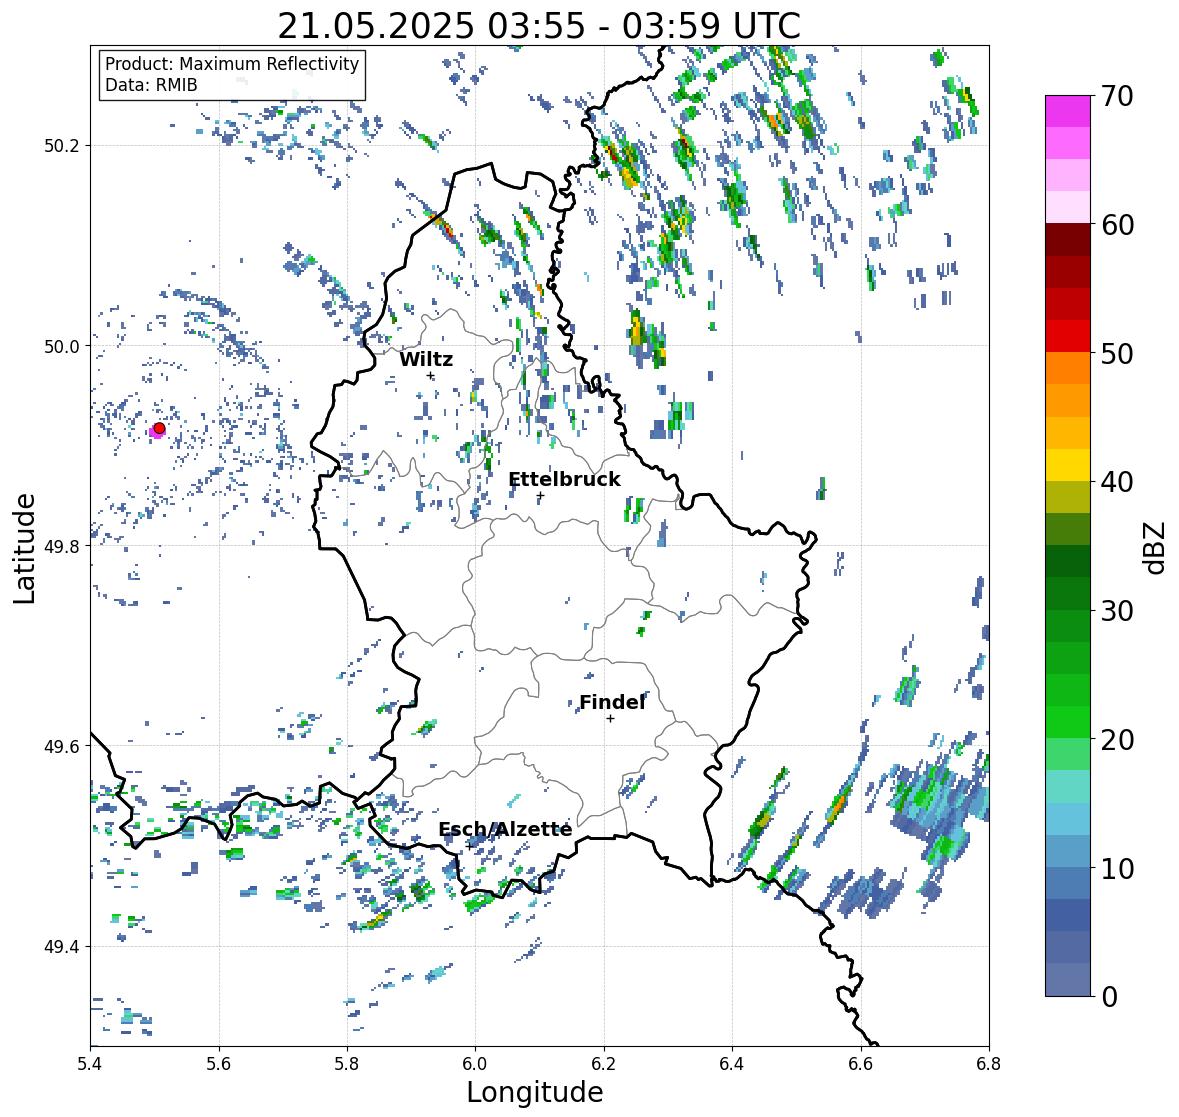The width and height of the screenshot is (1179, 1117).
Task: Click the cross marker below Ettelbruck label
Action: (x=540, y=496)
